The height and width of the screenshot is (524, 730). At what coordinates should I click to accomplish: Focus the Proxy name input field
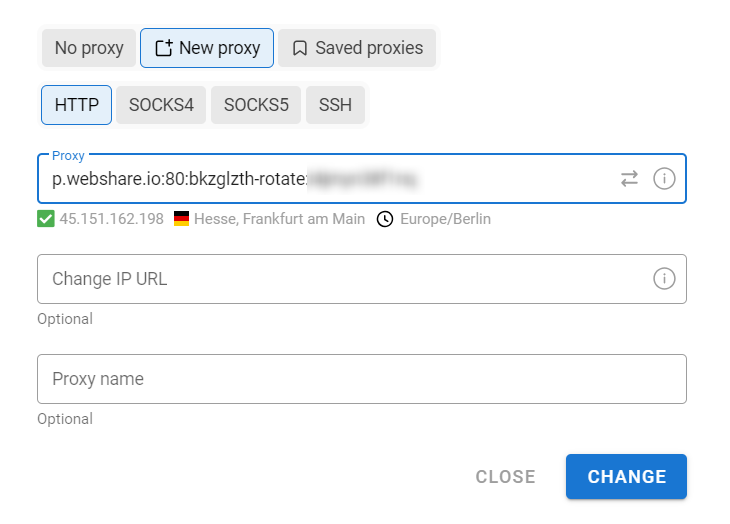coord(362,379)
